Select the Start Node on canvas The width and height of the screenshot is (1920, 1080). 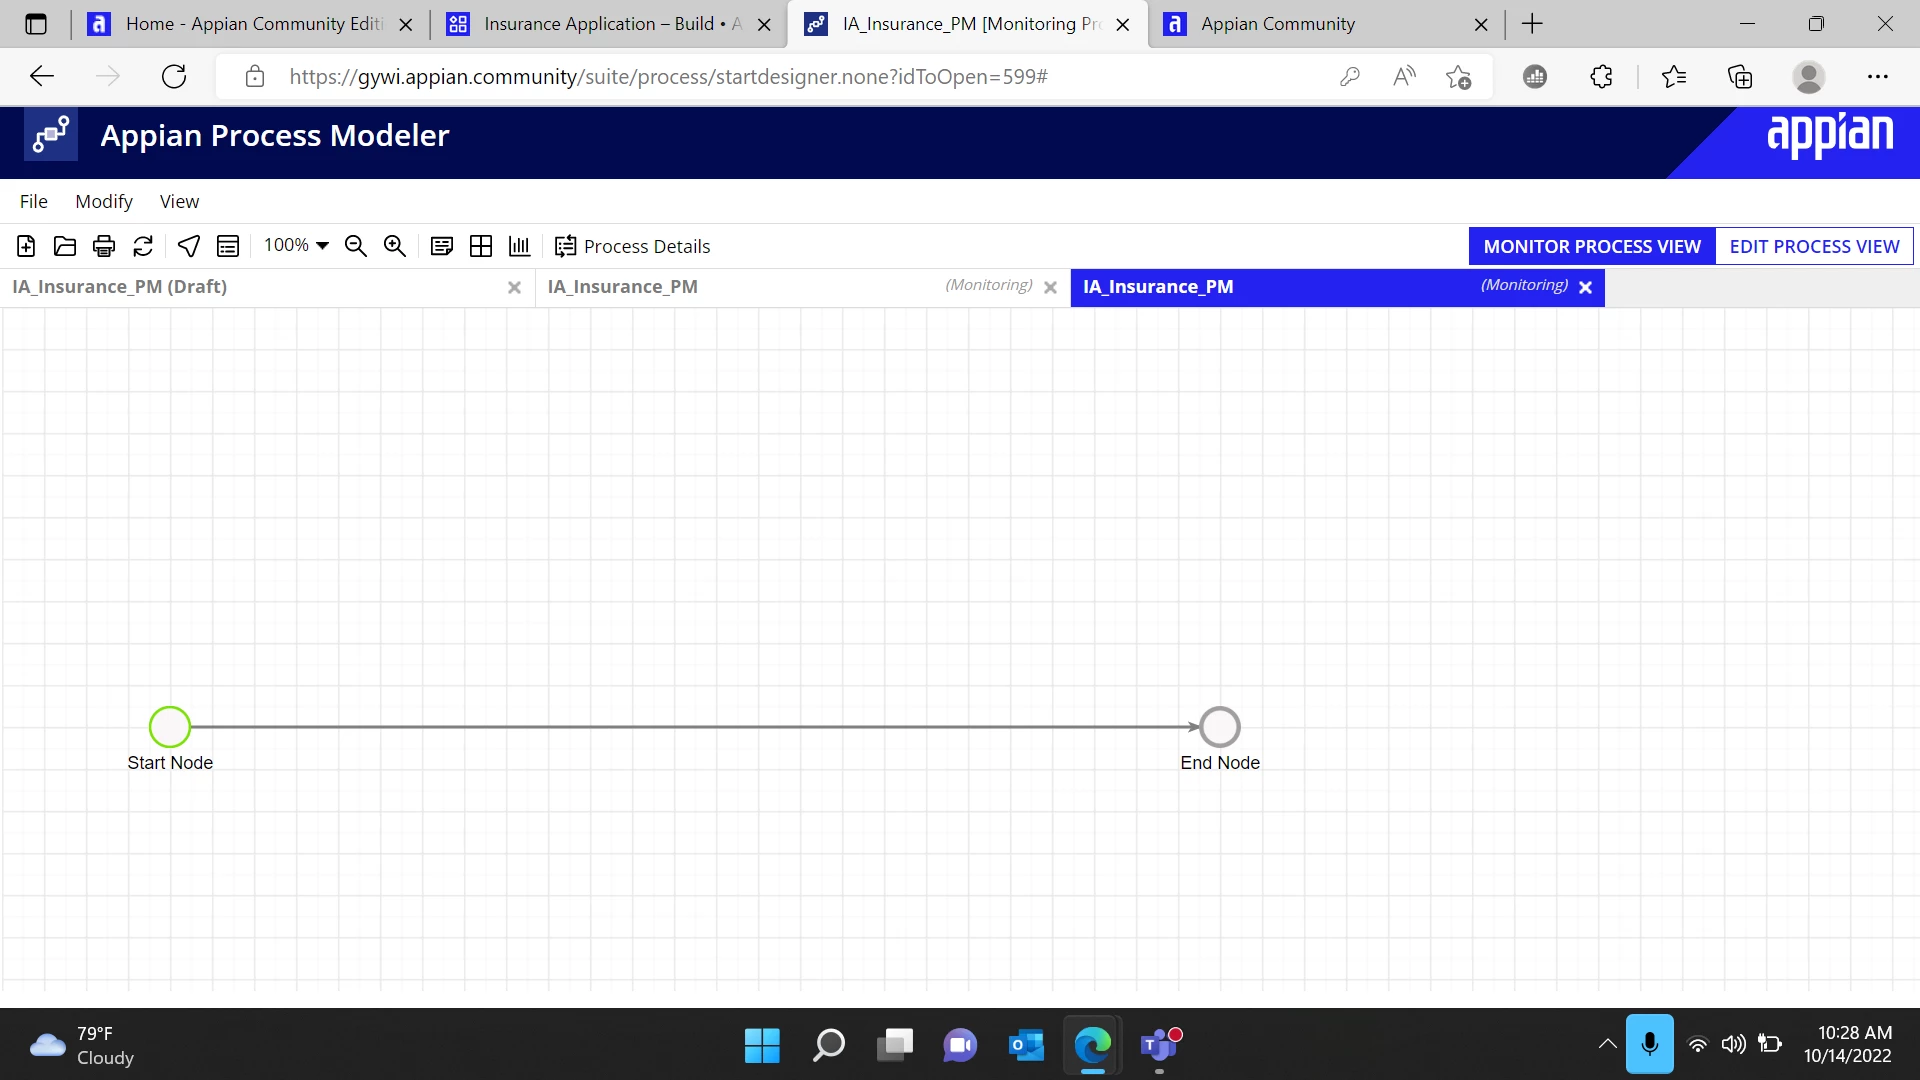[170, 727]
